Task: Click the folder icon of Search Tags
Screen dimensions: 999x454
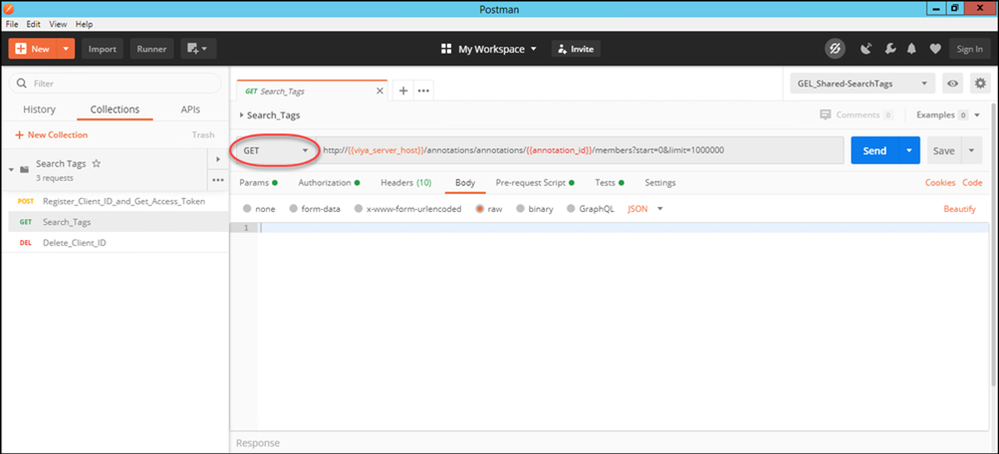Action: coord(24,170)
